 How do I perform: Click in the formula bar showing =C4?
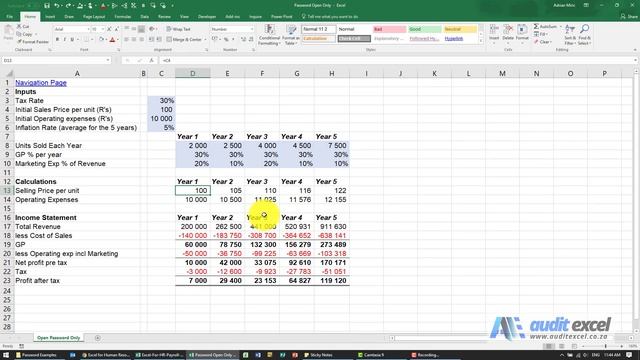pos(396,60)
